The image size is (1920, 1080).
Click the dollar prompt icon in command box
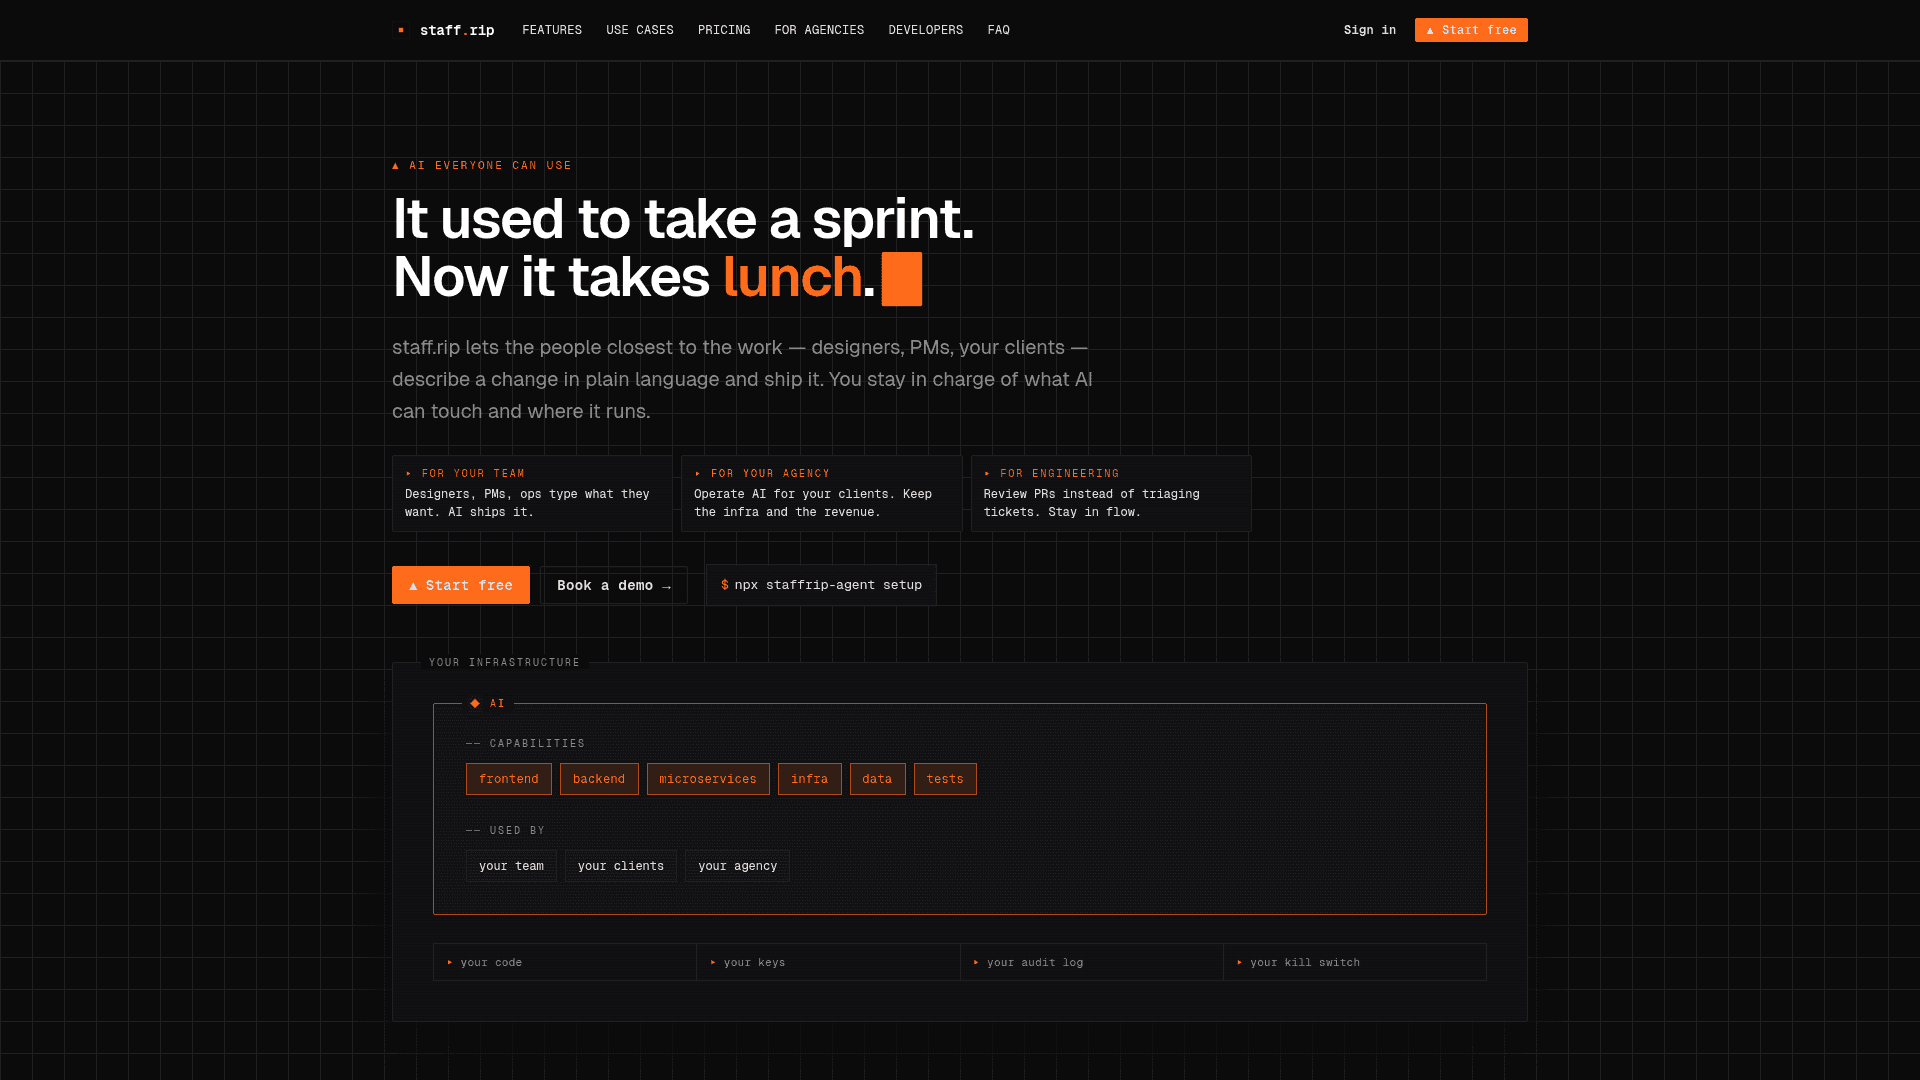pyautogui.click(x=725, y=585)
